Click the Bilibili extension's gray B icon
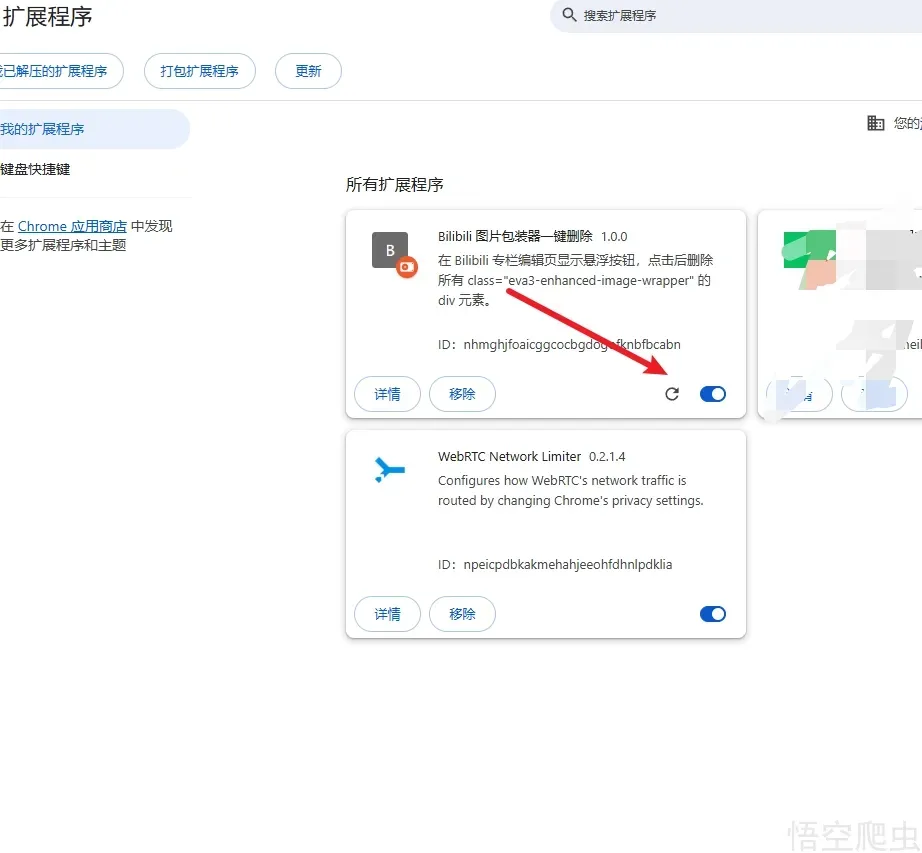 pyautogui.click(x=390, y=250)
